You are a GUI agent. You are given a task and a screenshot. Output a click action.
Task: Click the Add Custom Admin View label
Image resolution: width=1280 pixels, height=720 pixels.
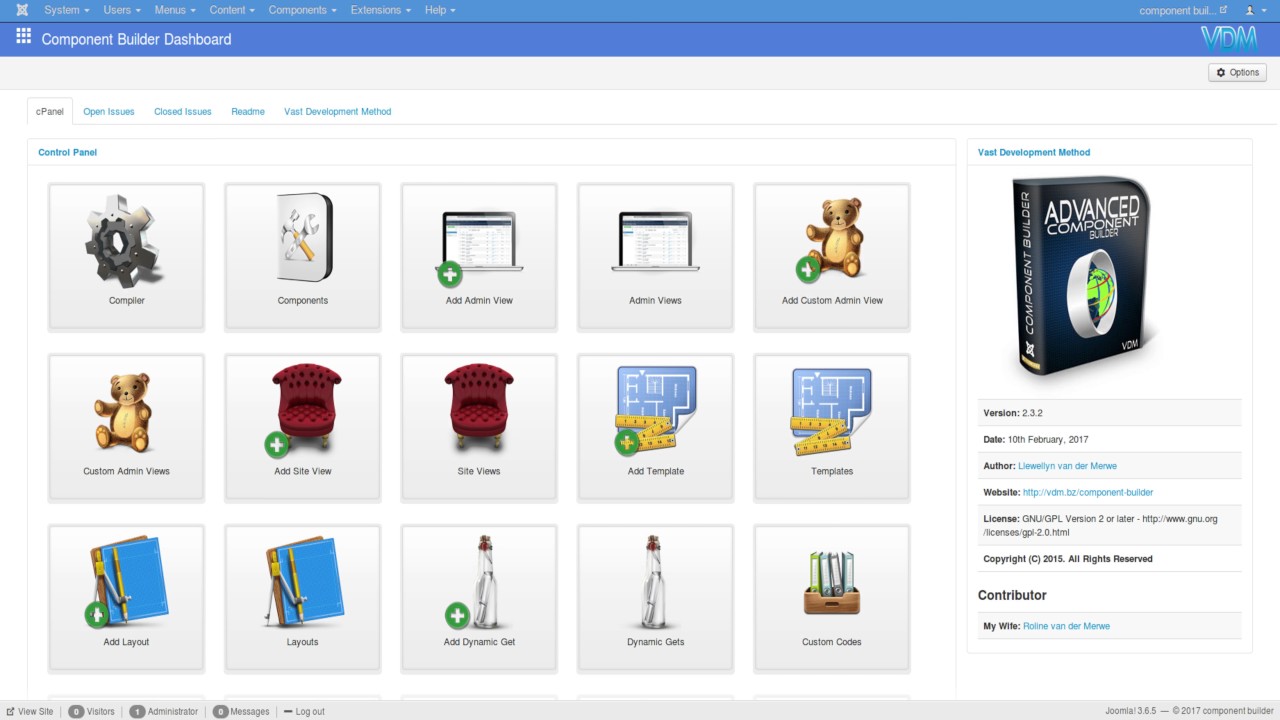pos(832,300)
